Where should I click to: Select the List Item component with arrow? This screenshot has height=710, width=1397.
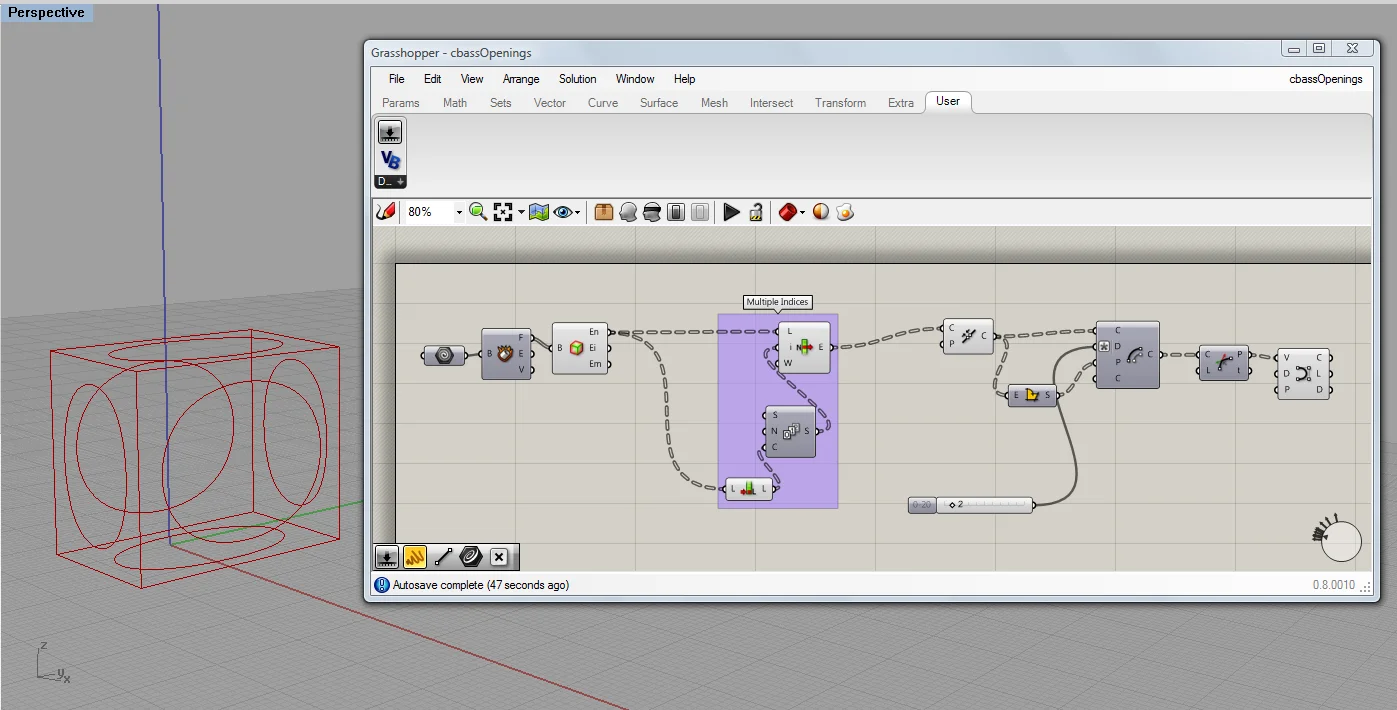(x=804, y=348)
